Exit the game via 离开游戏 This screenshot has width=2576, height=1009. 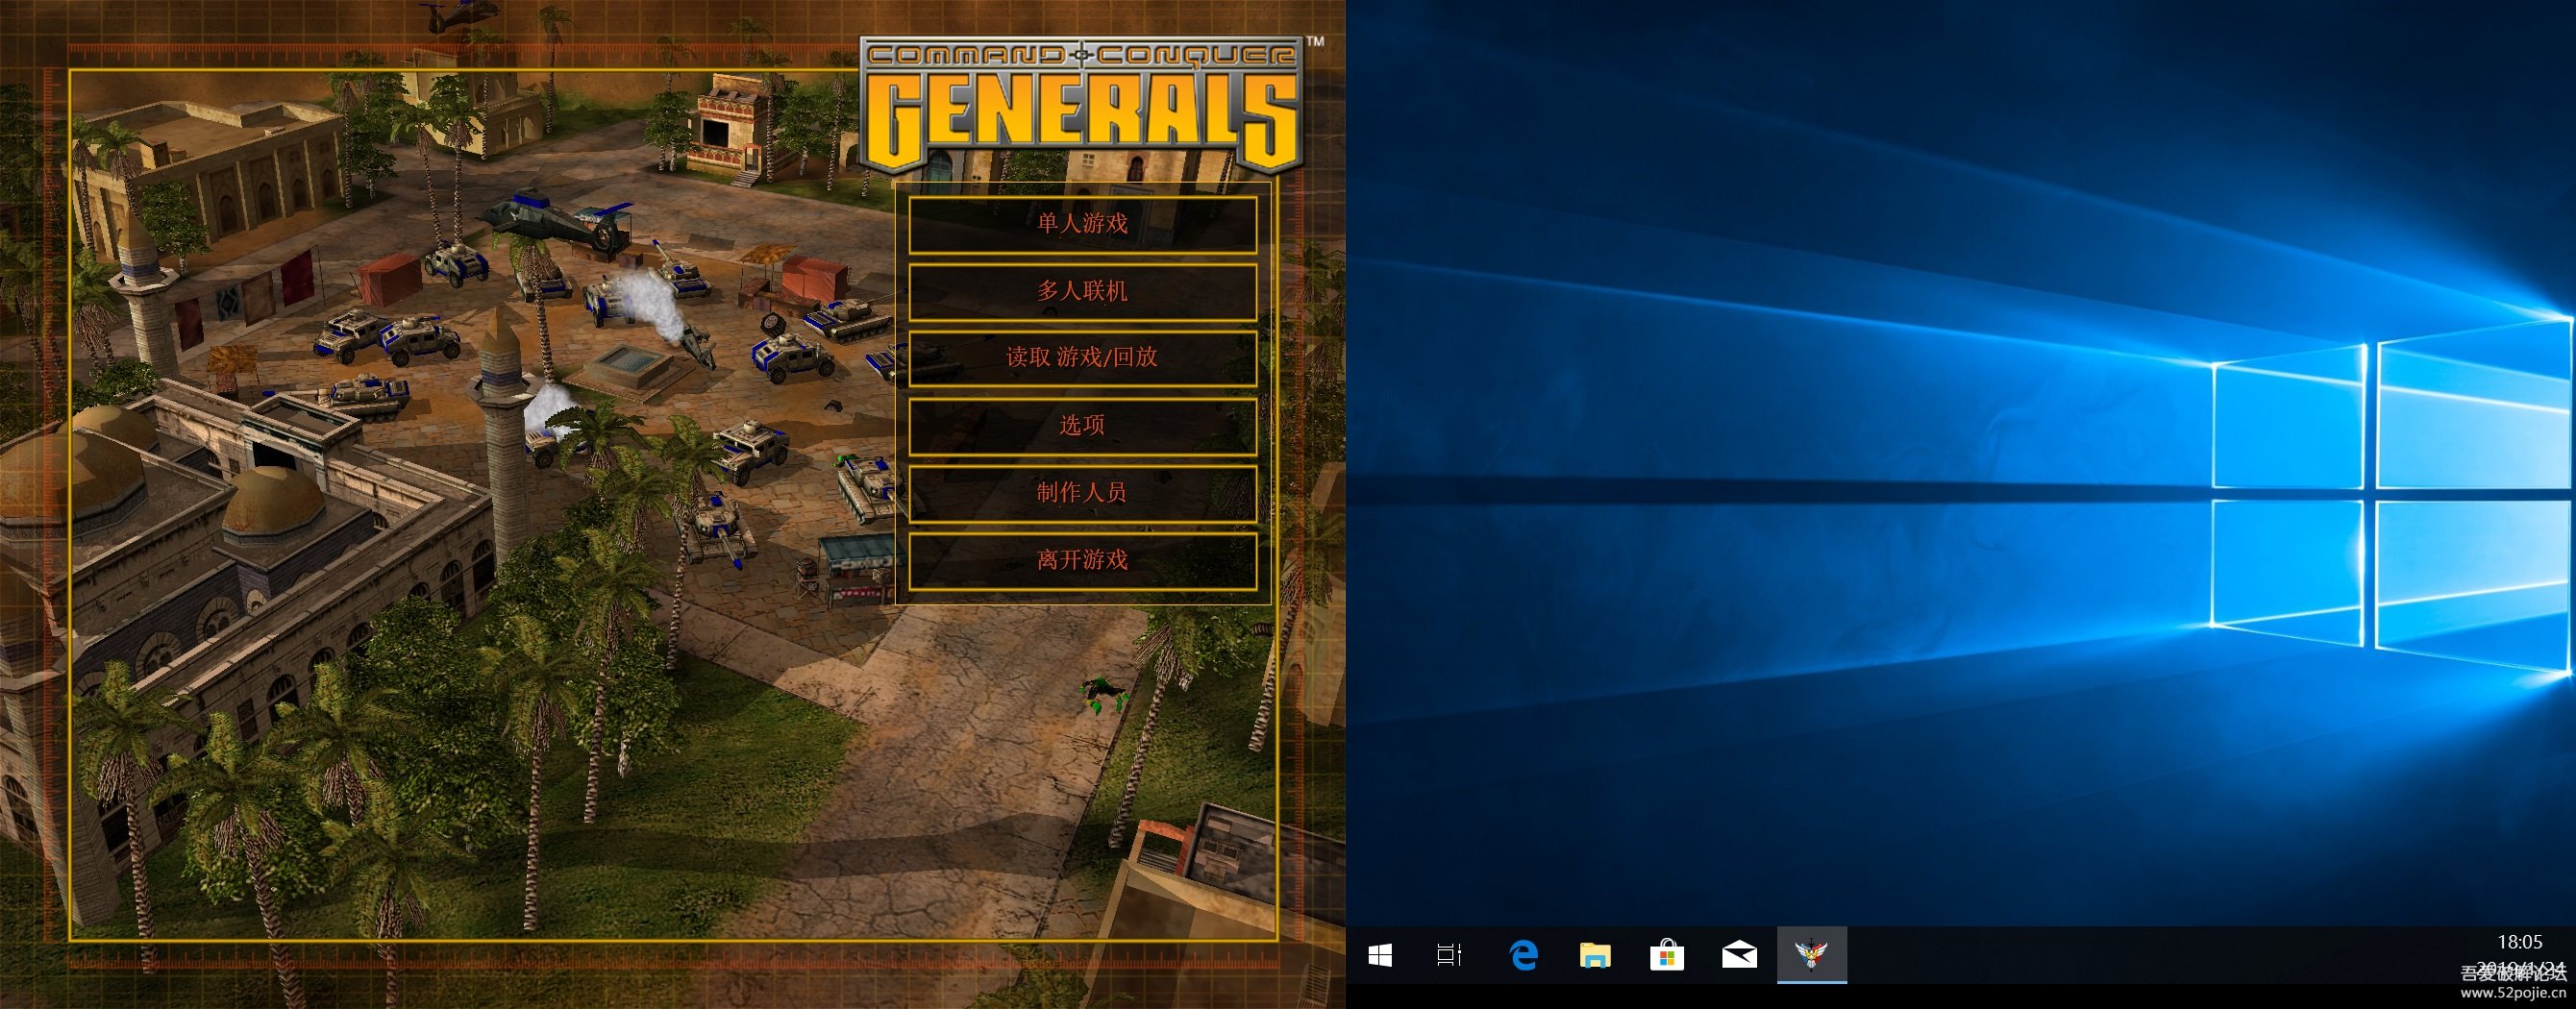(x=1082, y=559)
